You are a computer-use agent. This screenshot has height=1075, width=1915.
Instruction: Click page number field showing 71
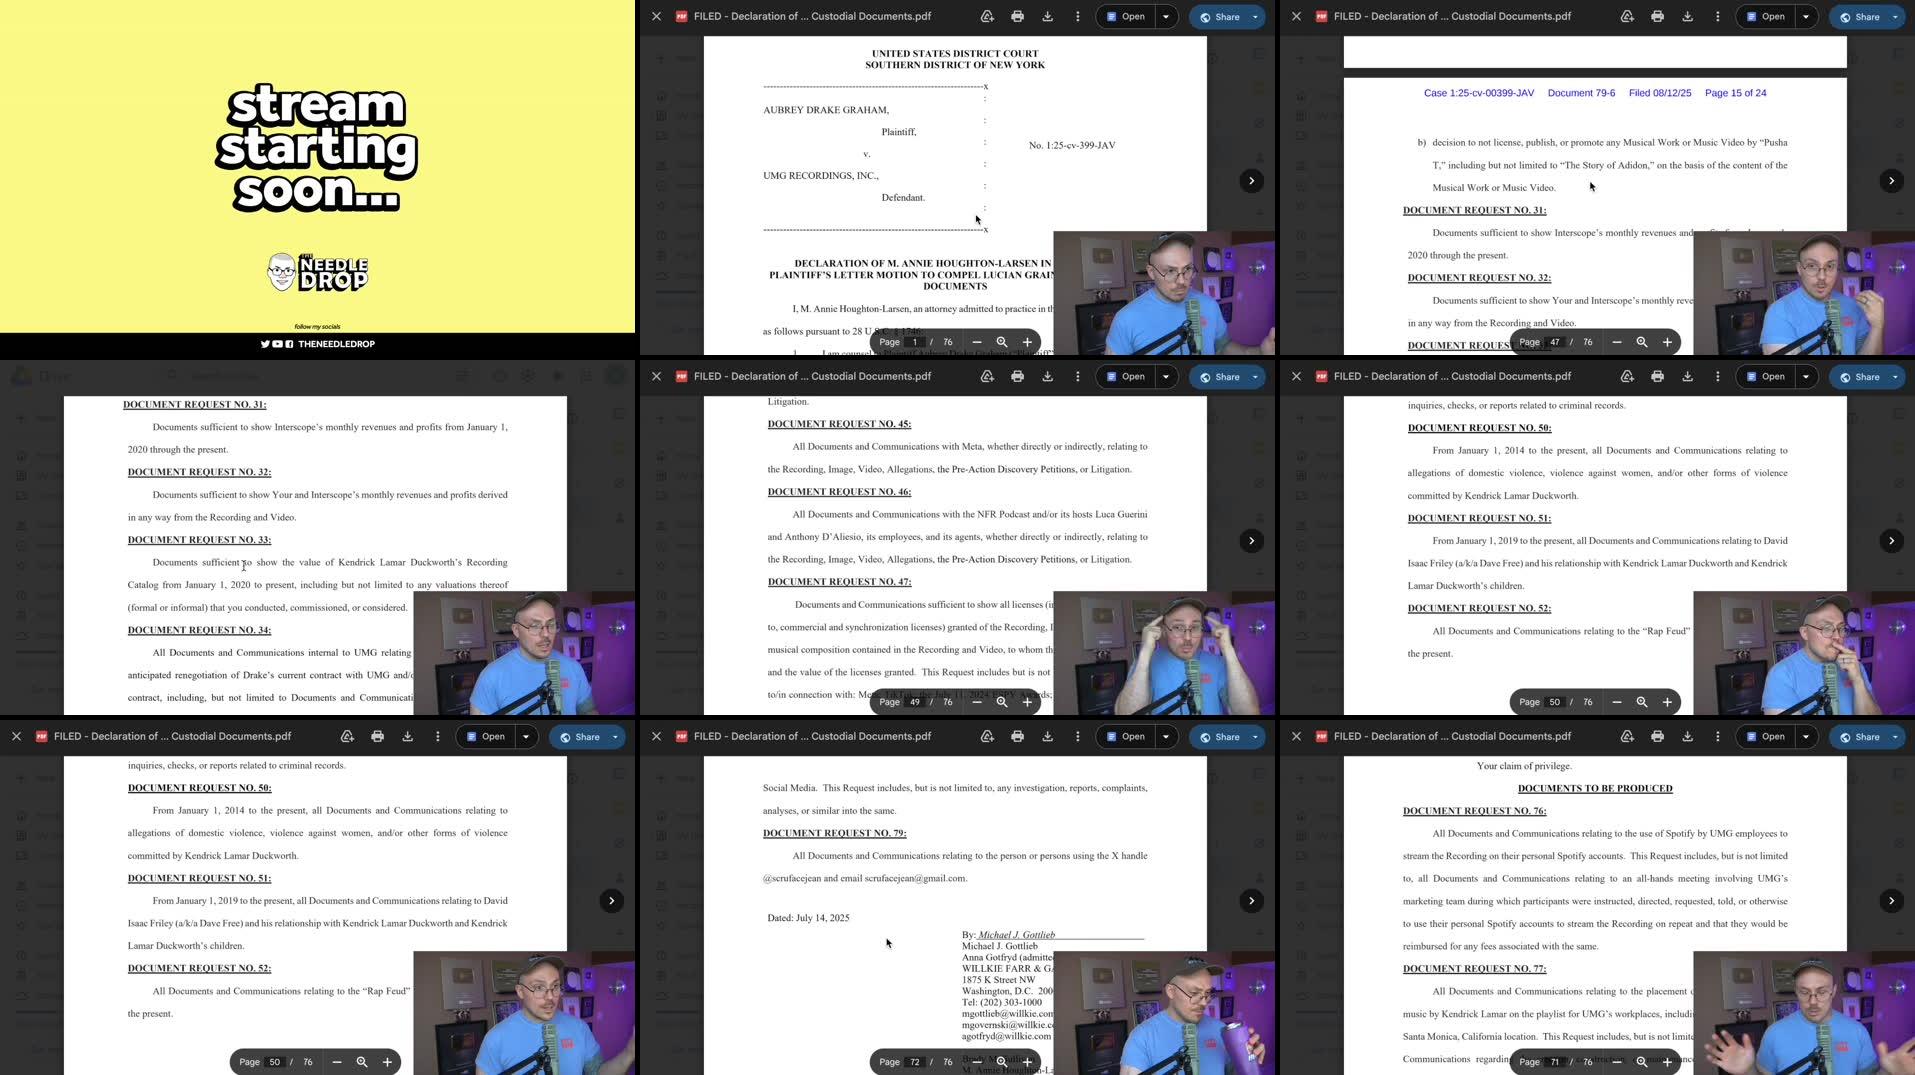[1554, 1062]
